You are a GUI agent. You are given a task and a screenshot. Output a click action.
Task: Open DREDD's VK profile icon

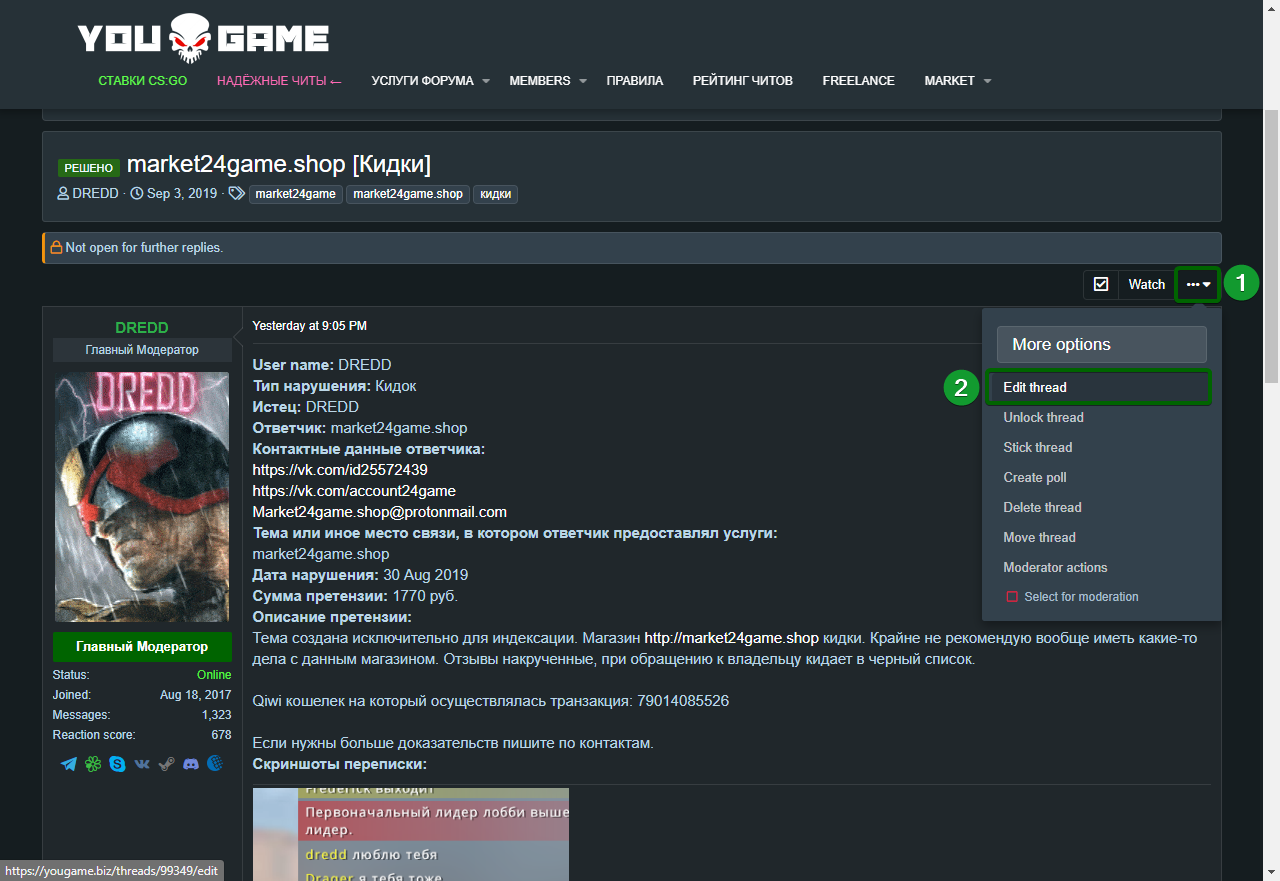tap(142, 764)
